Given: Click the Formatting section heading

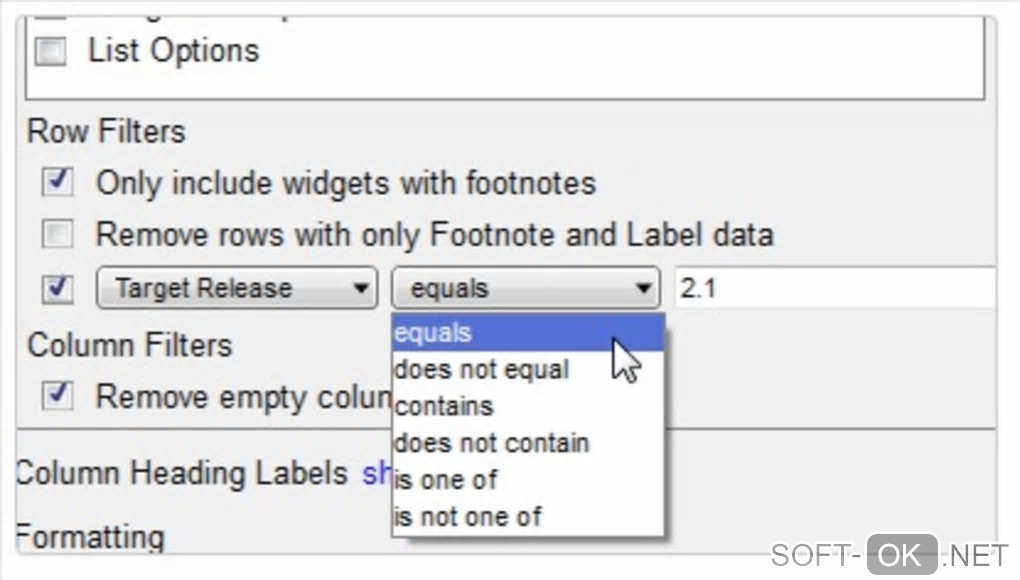Looking at the screenshot, I should coord(90,537).
